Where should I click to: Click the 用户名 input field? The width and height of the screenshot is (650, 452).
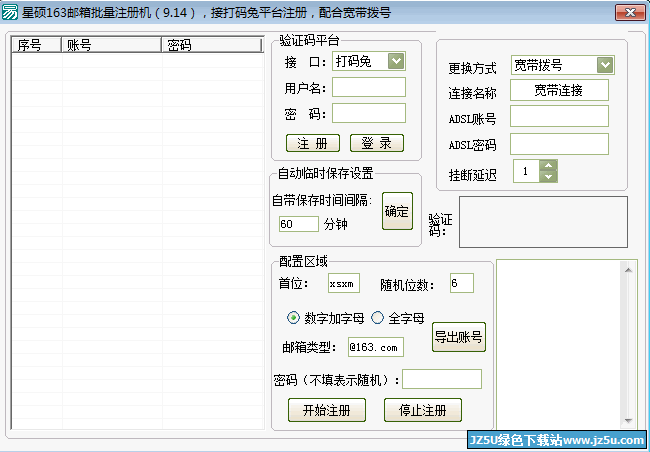click(369, 87)
